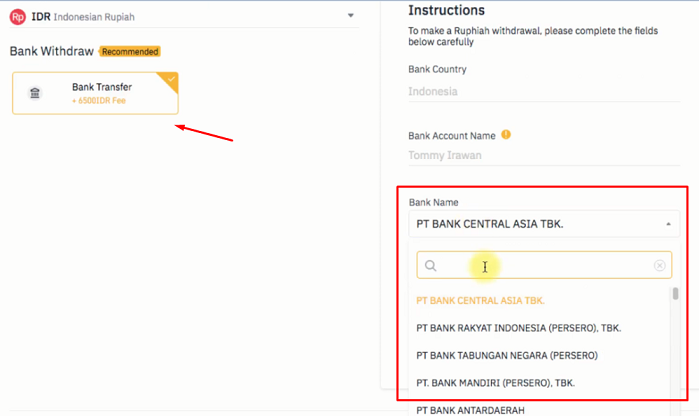Image resolution: width=699 pixels, height=416 pixels.
Task: Click the magnifier icon in bank search
Action: pos(430,266)
